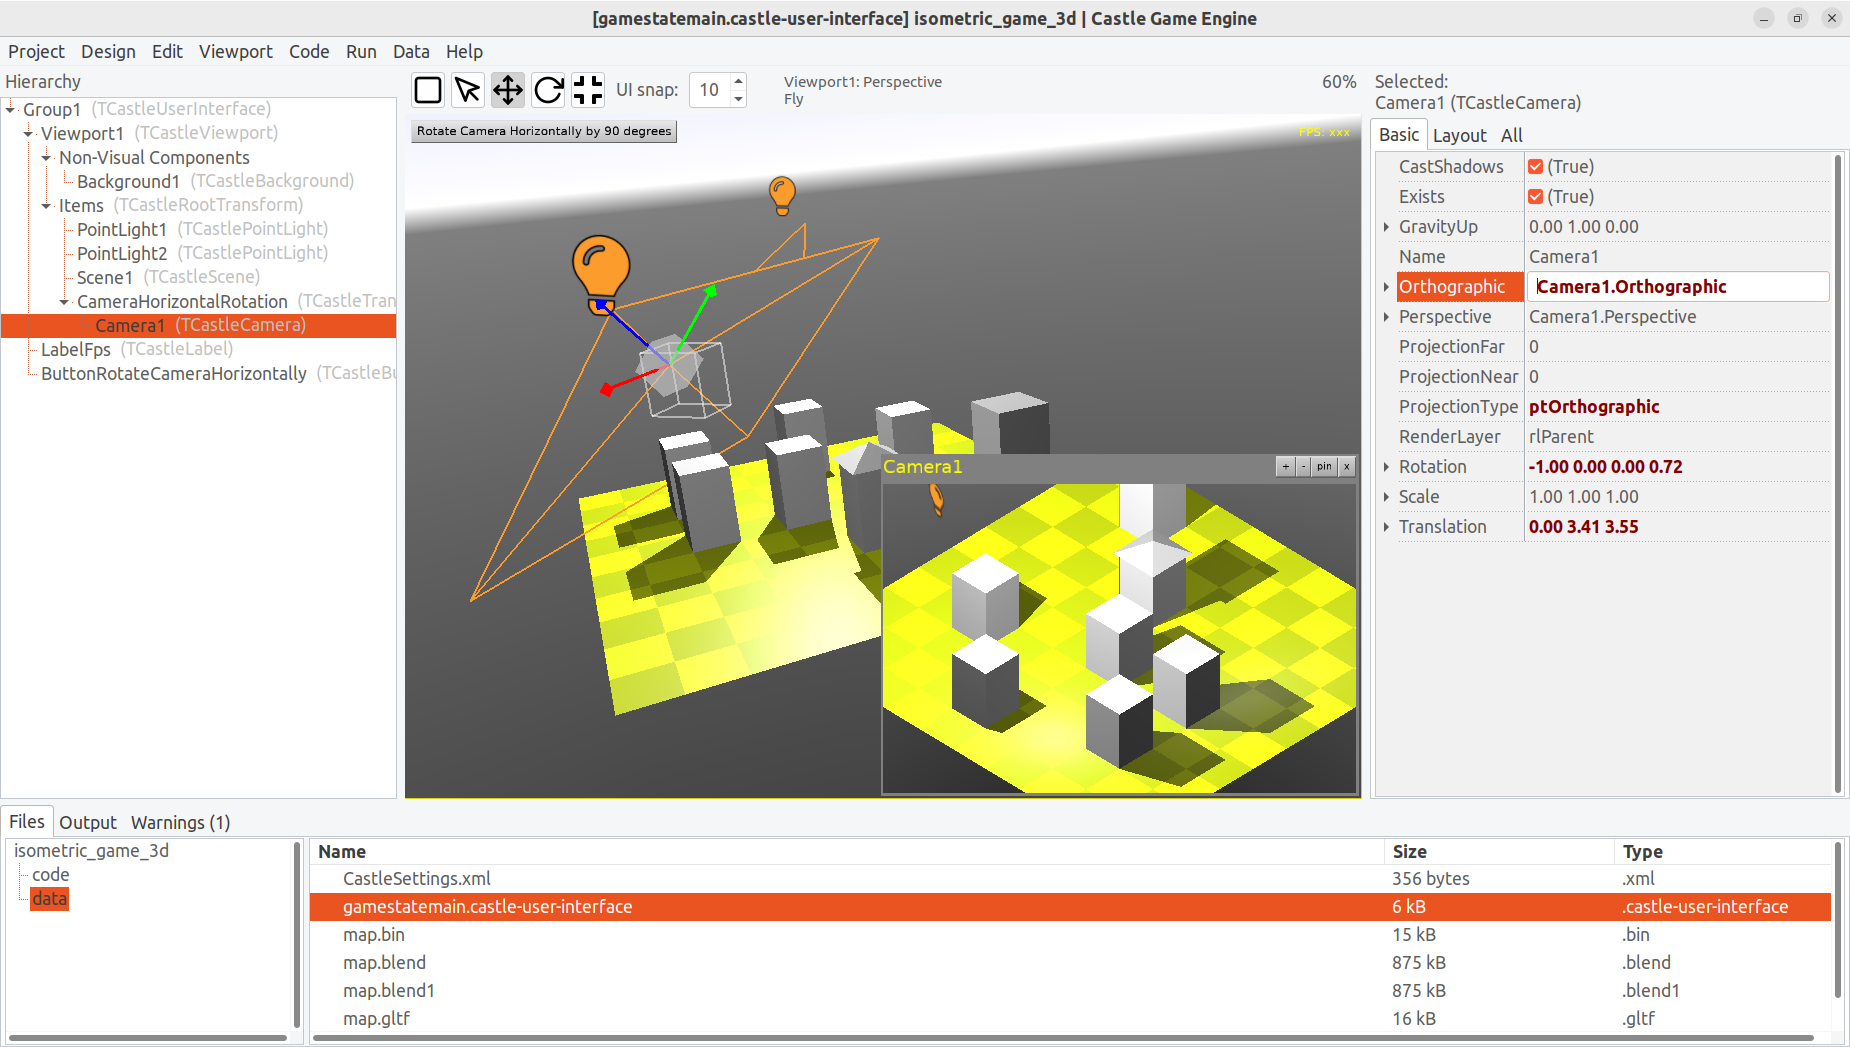The image size is (1850, 1047).
Task: Open the Edit menu
Action: pyautogui.click(x=167, y=52)
